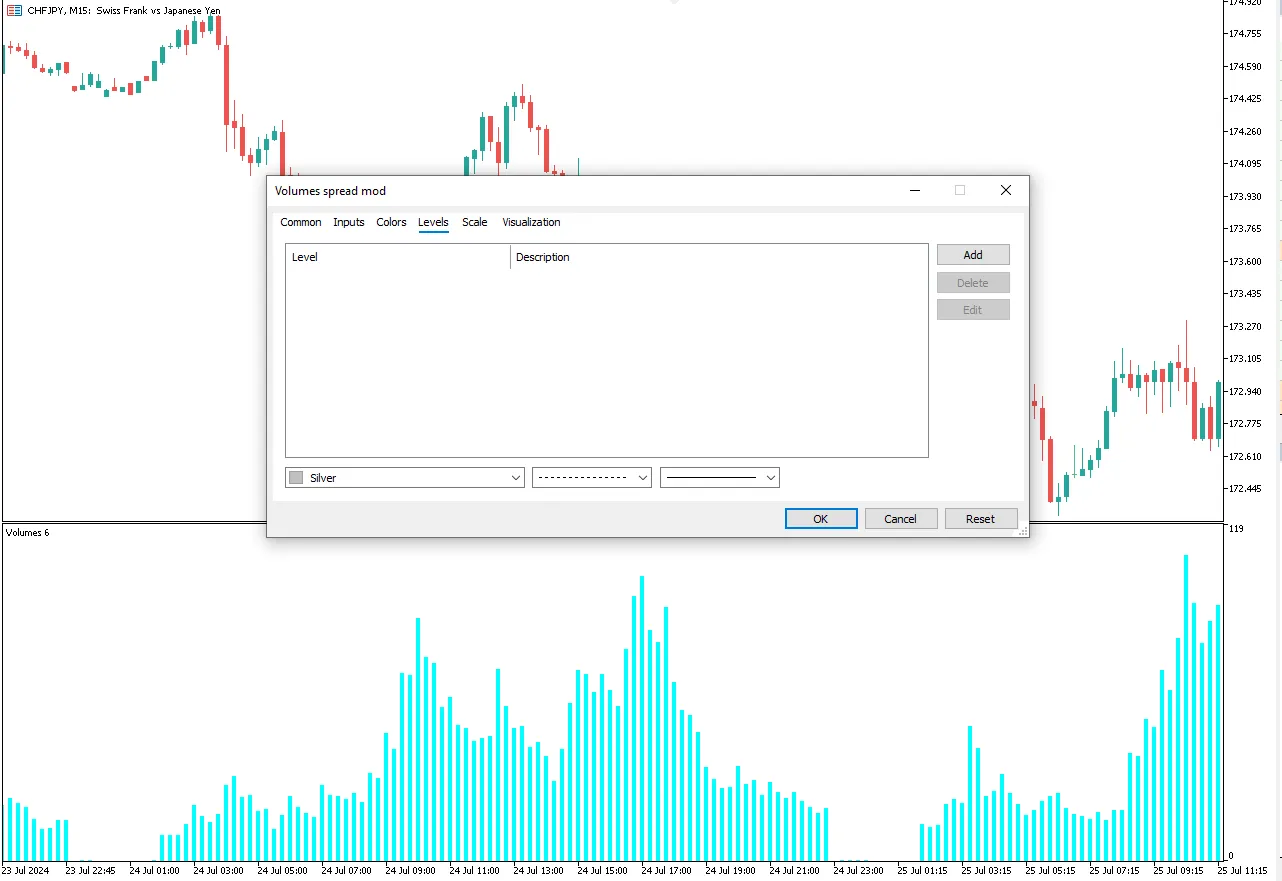Viewport: 1282px width, 881px height.
Task: Click the silver color swatch
Action: coord(296,478)
